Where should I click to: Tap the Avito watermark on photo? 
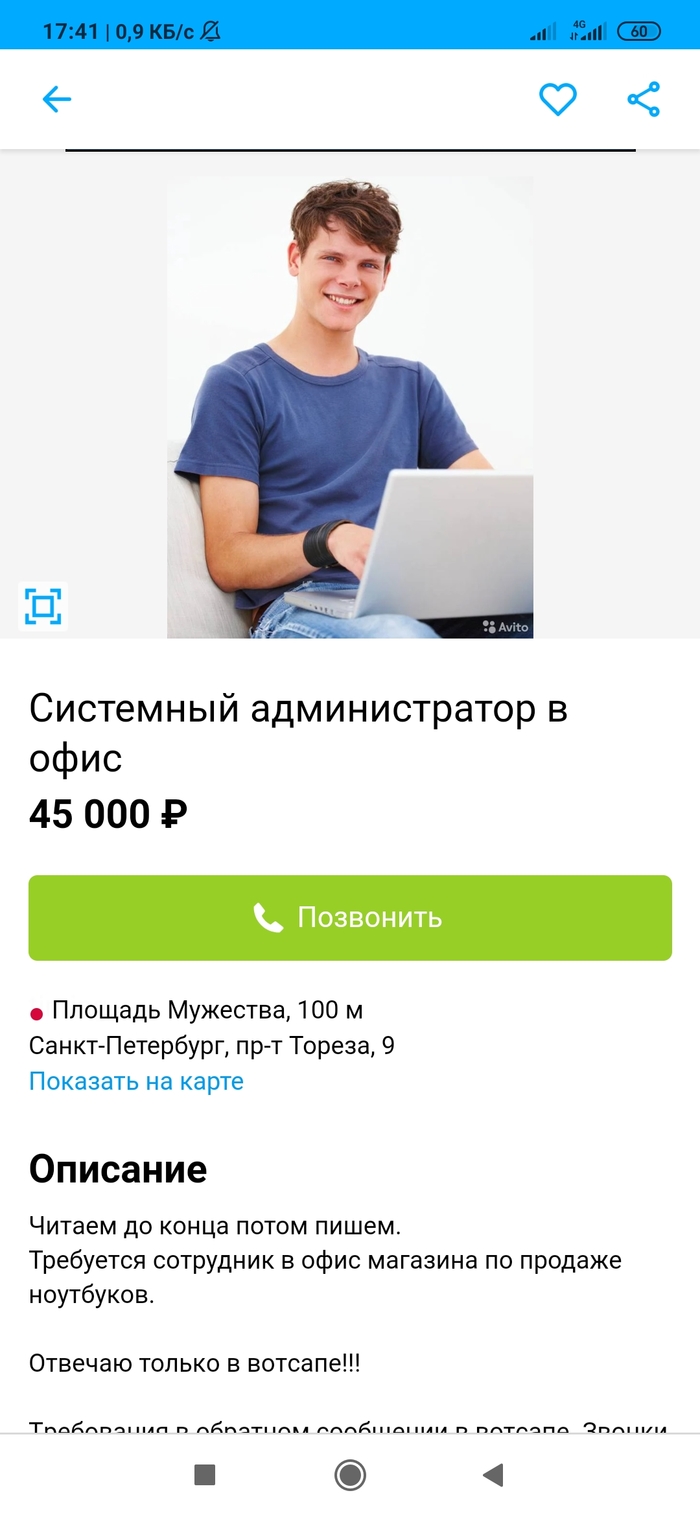505,627
